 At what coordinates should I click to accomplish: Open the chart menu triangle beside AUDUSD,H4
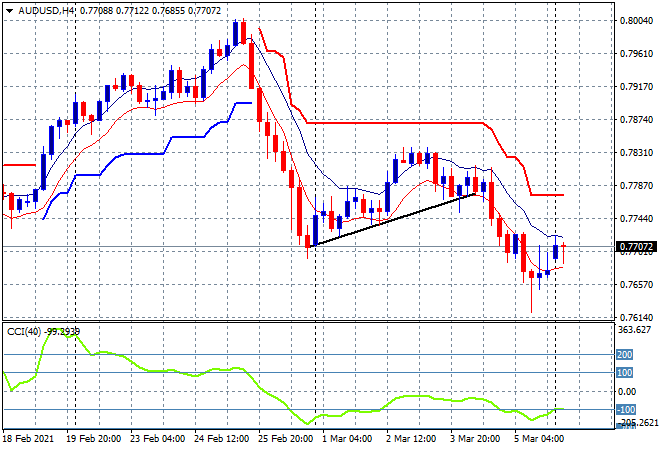pos(9,11)
